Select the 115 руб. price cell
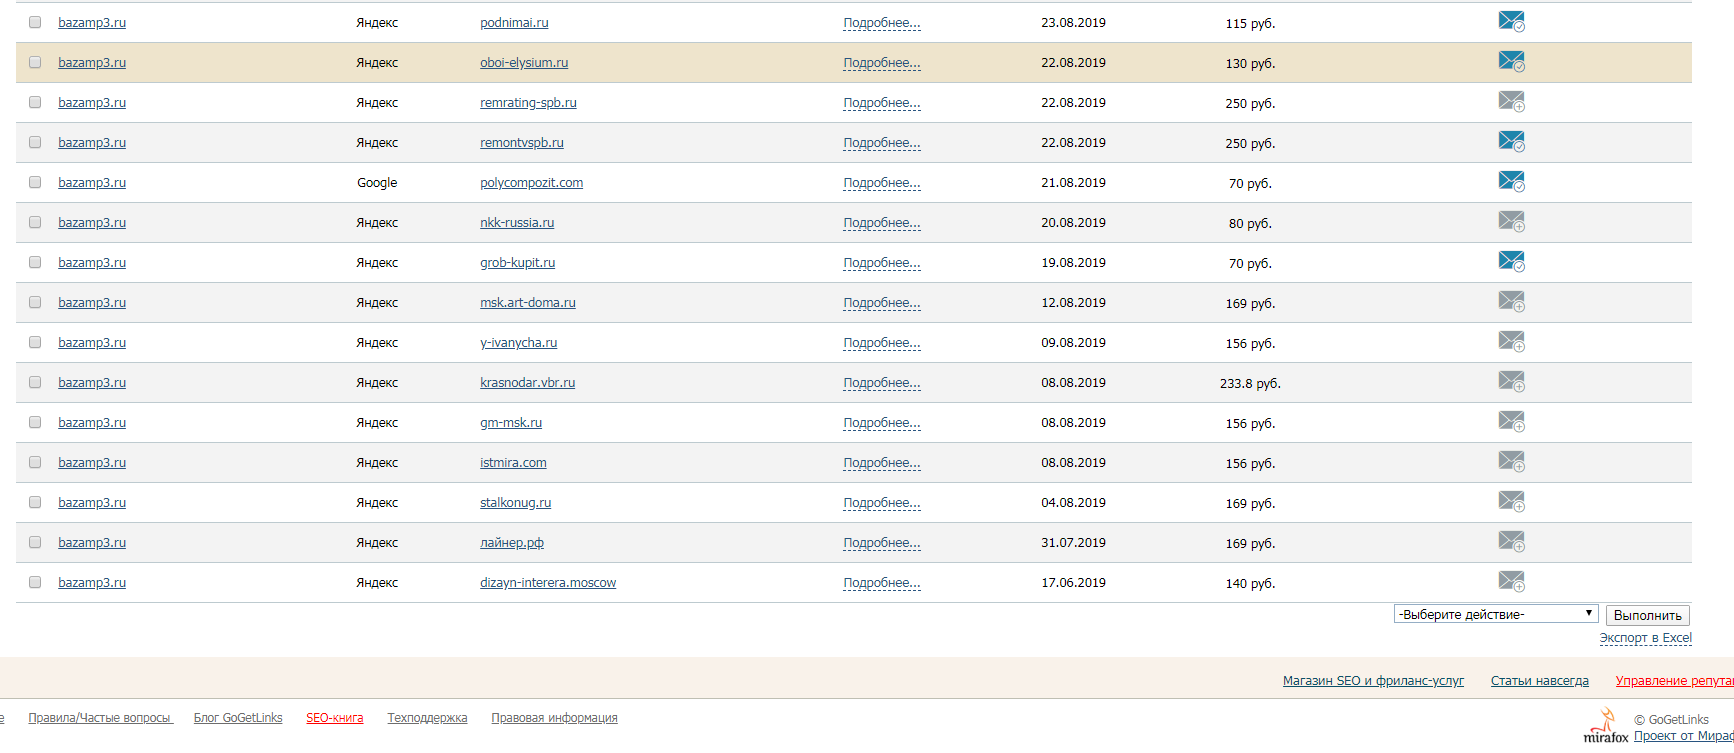Viewport: 1734px width, 753px height. coord(1250,23)
